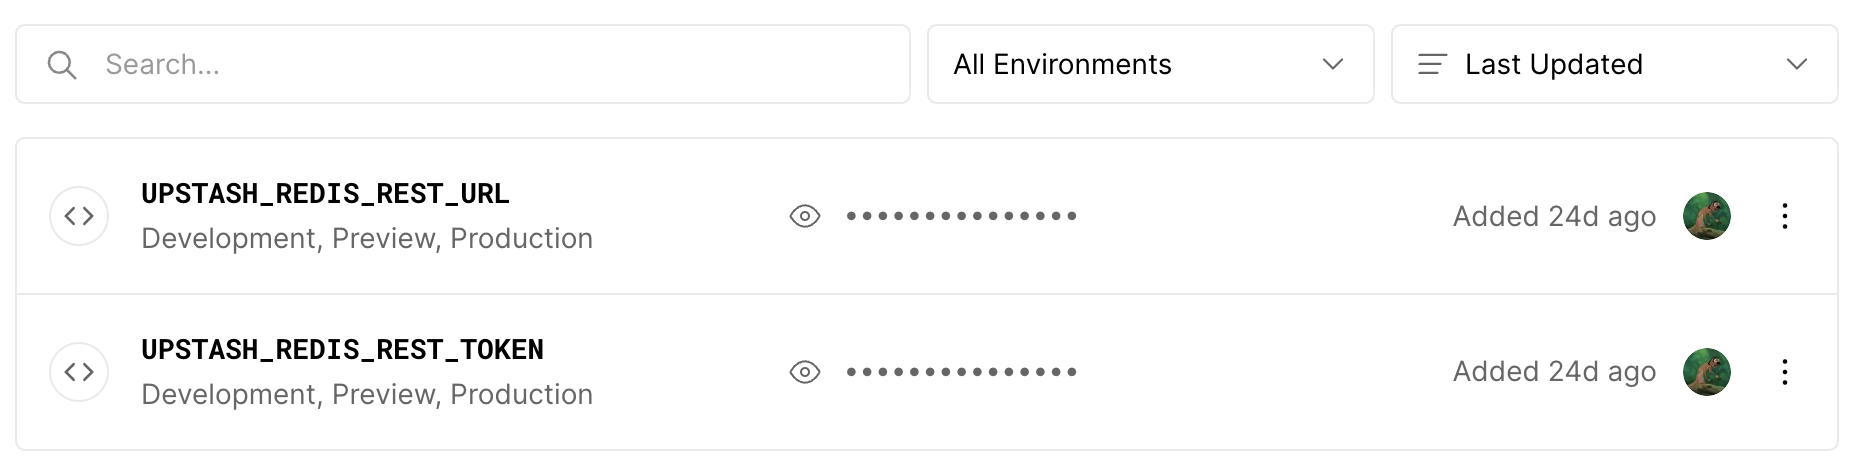This screenshot has height=464, width=1856.
Task: Click the search magnifier icon
Action: click(x=62, y=65)
